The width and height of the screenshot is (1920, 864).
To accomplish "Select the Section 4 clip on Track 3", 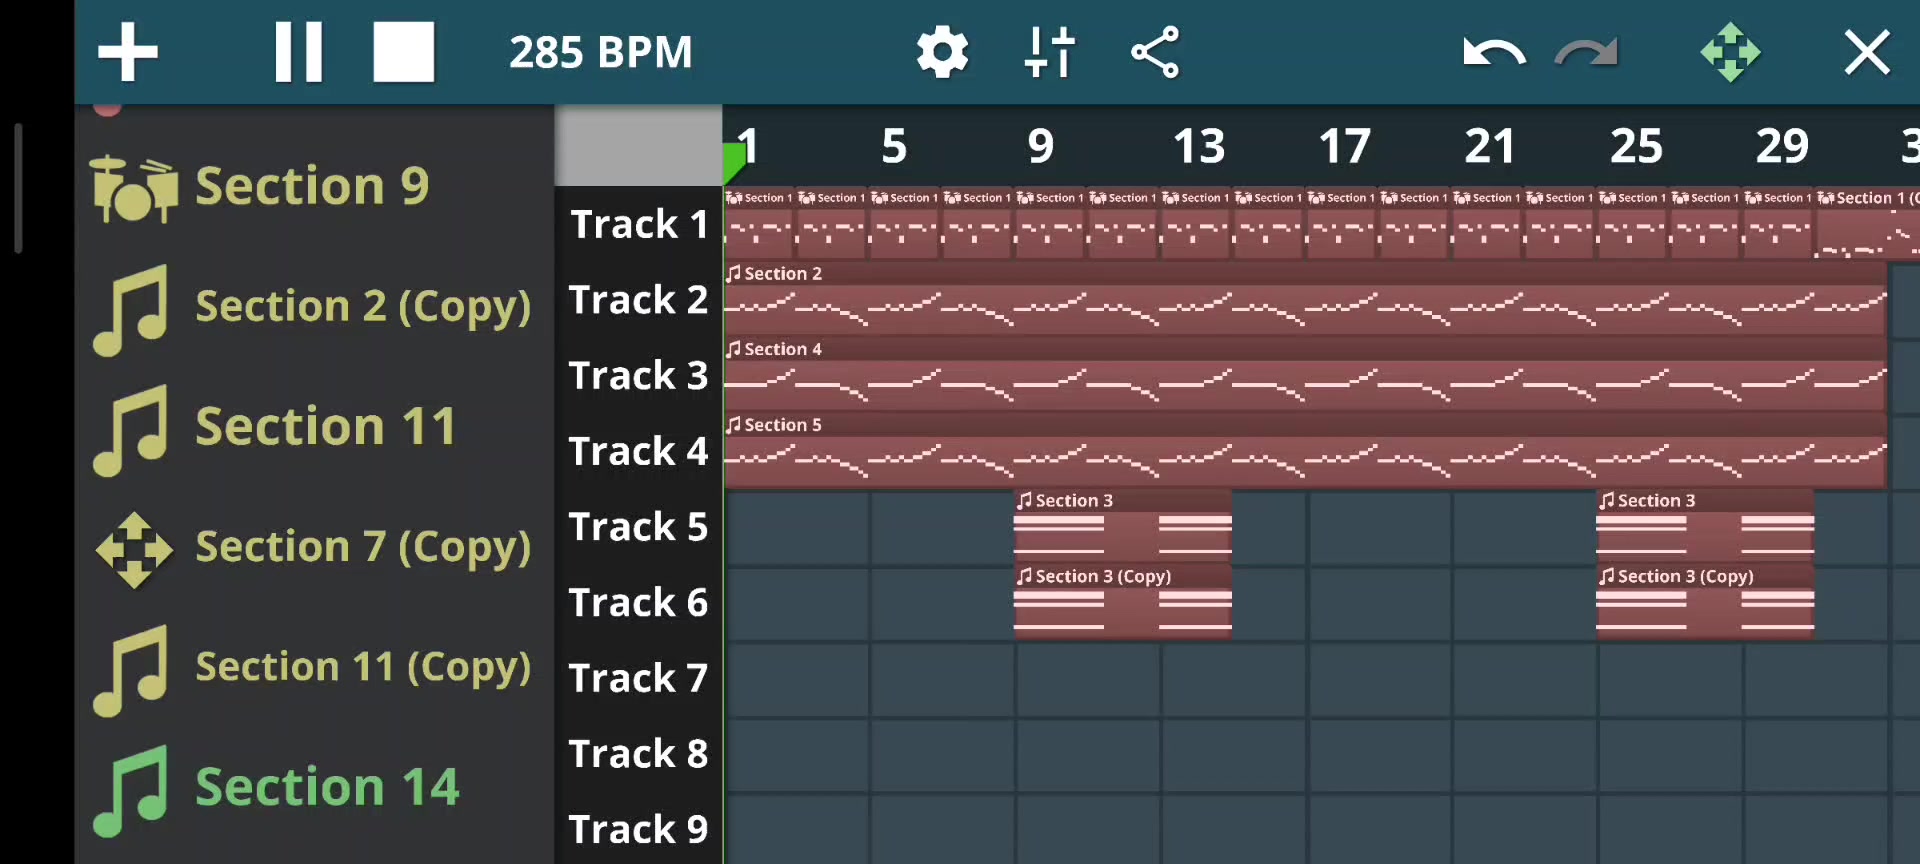I will [1305, 375].
